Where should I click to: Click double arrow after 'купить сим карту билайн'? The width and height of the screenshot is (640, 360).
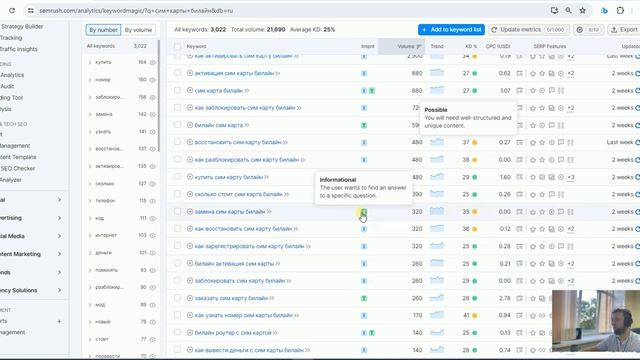(x=266, y=177)
